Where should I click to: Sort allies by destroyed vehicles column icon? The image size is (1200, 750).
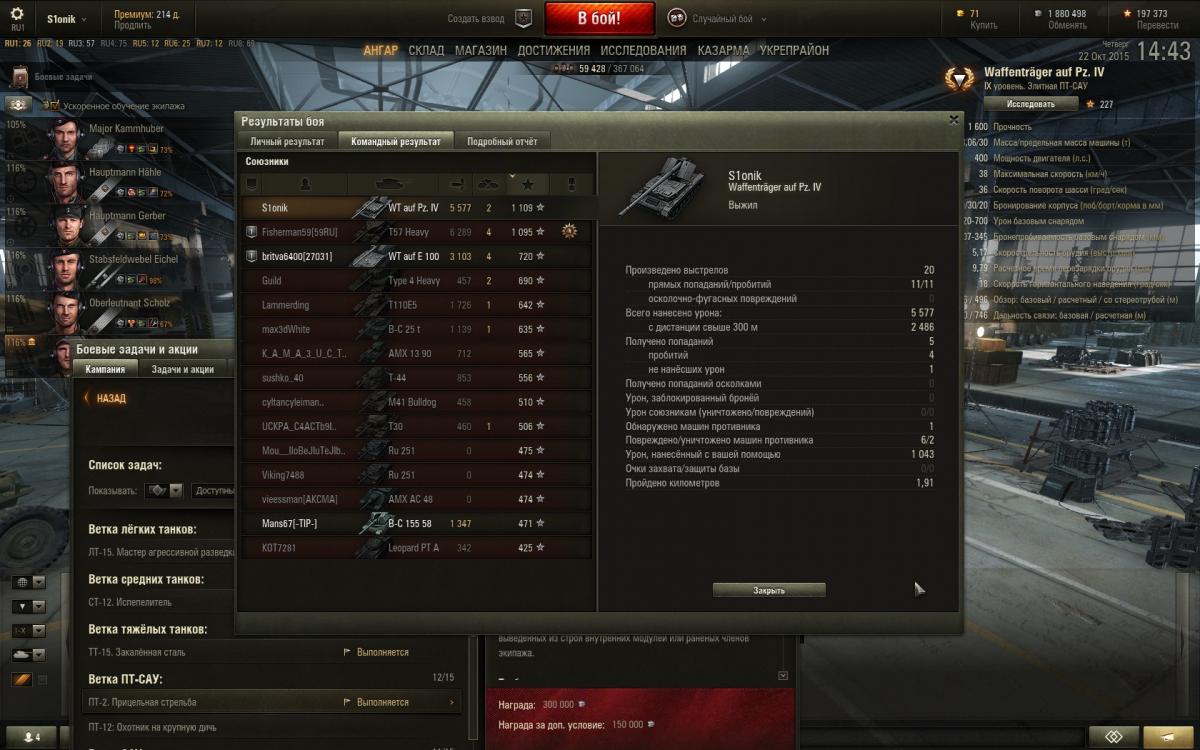pyautogui.click(x=488, y=184)
